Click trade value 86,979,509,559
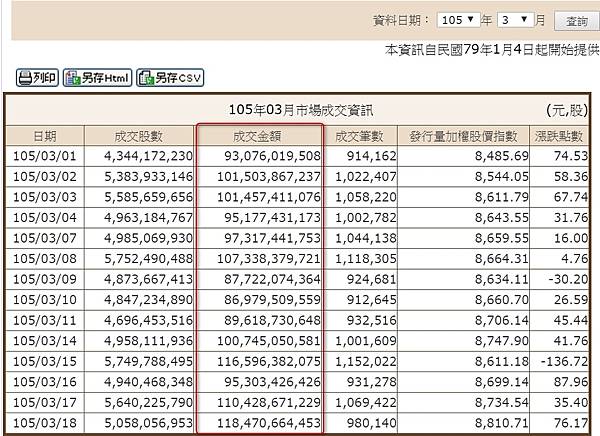The width and height of the screenshot is (600, 436). tap(272, 300)
